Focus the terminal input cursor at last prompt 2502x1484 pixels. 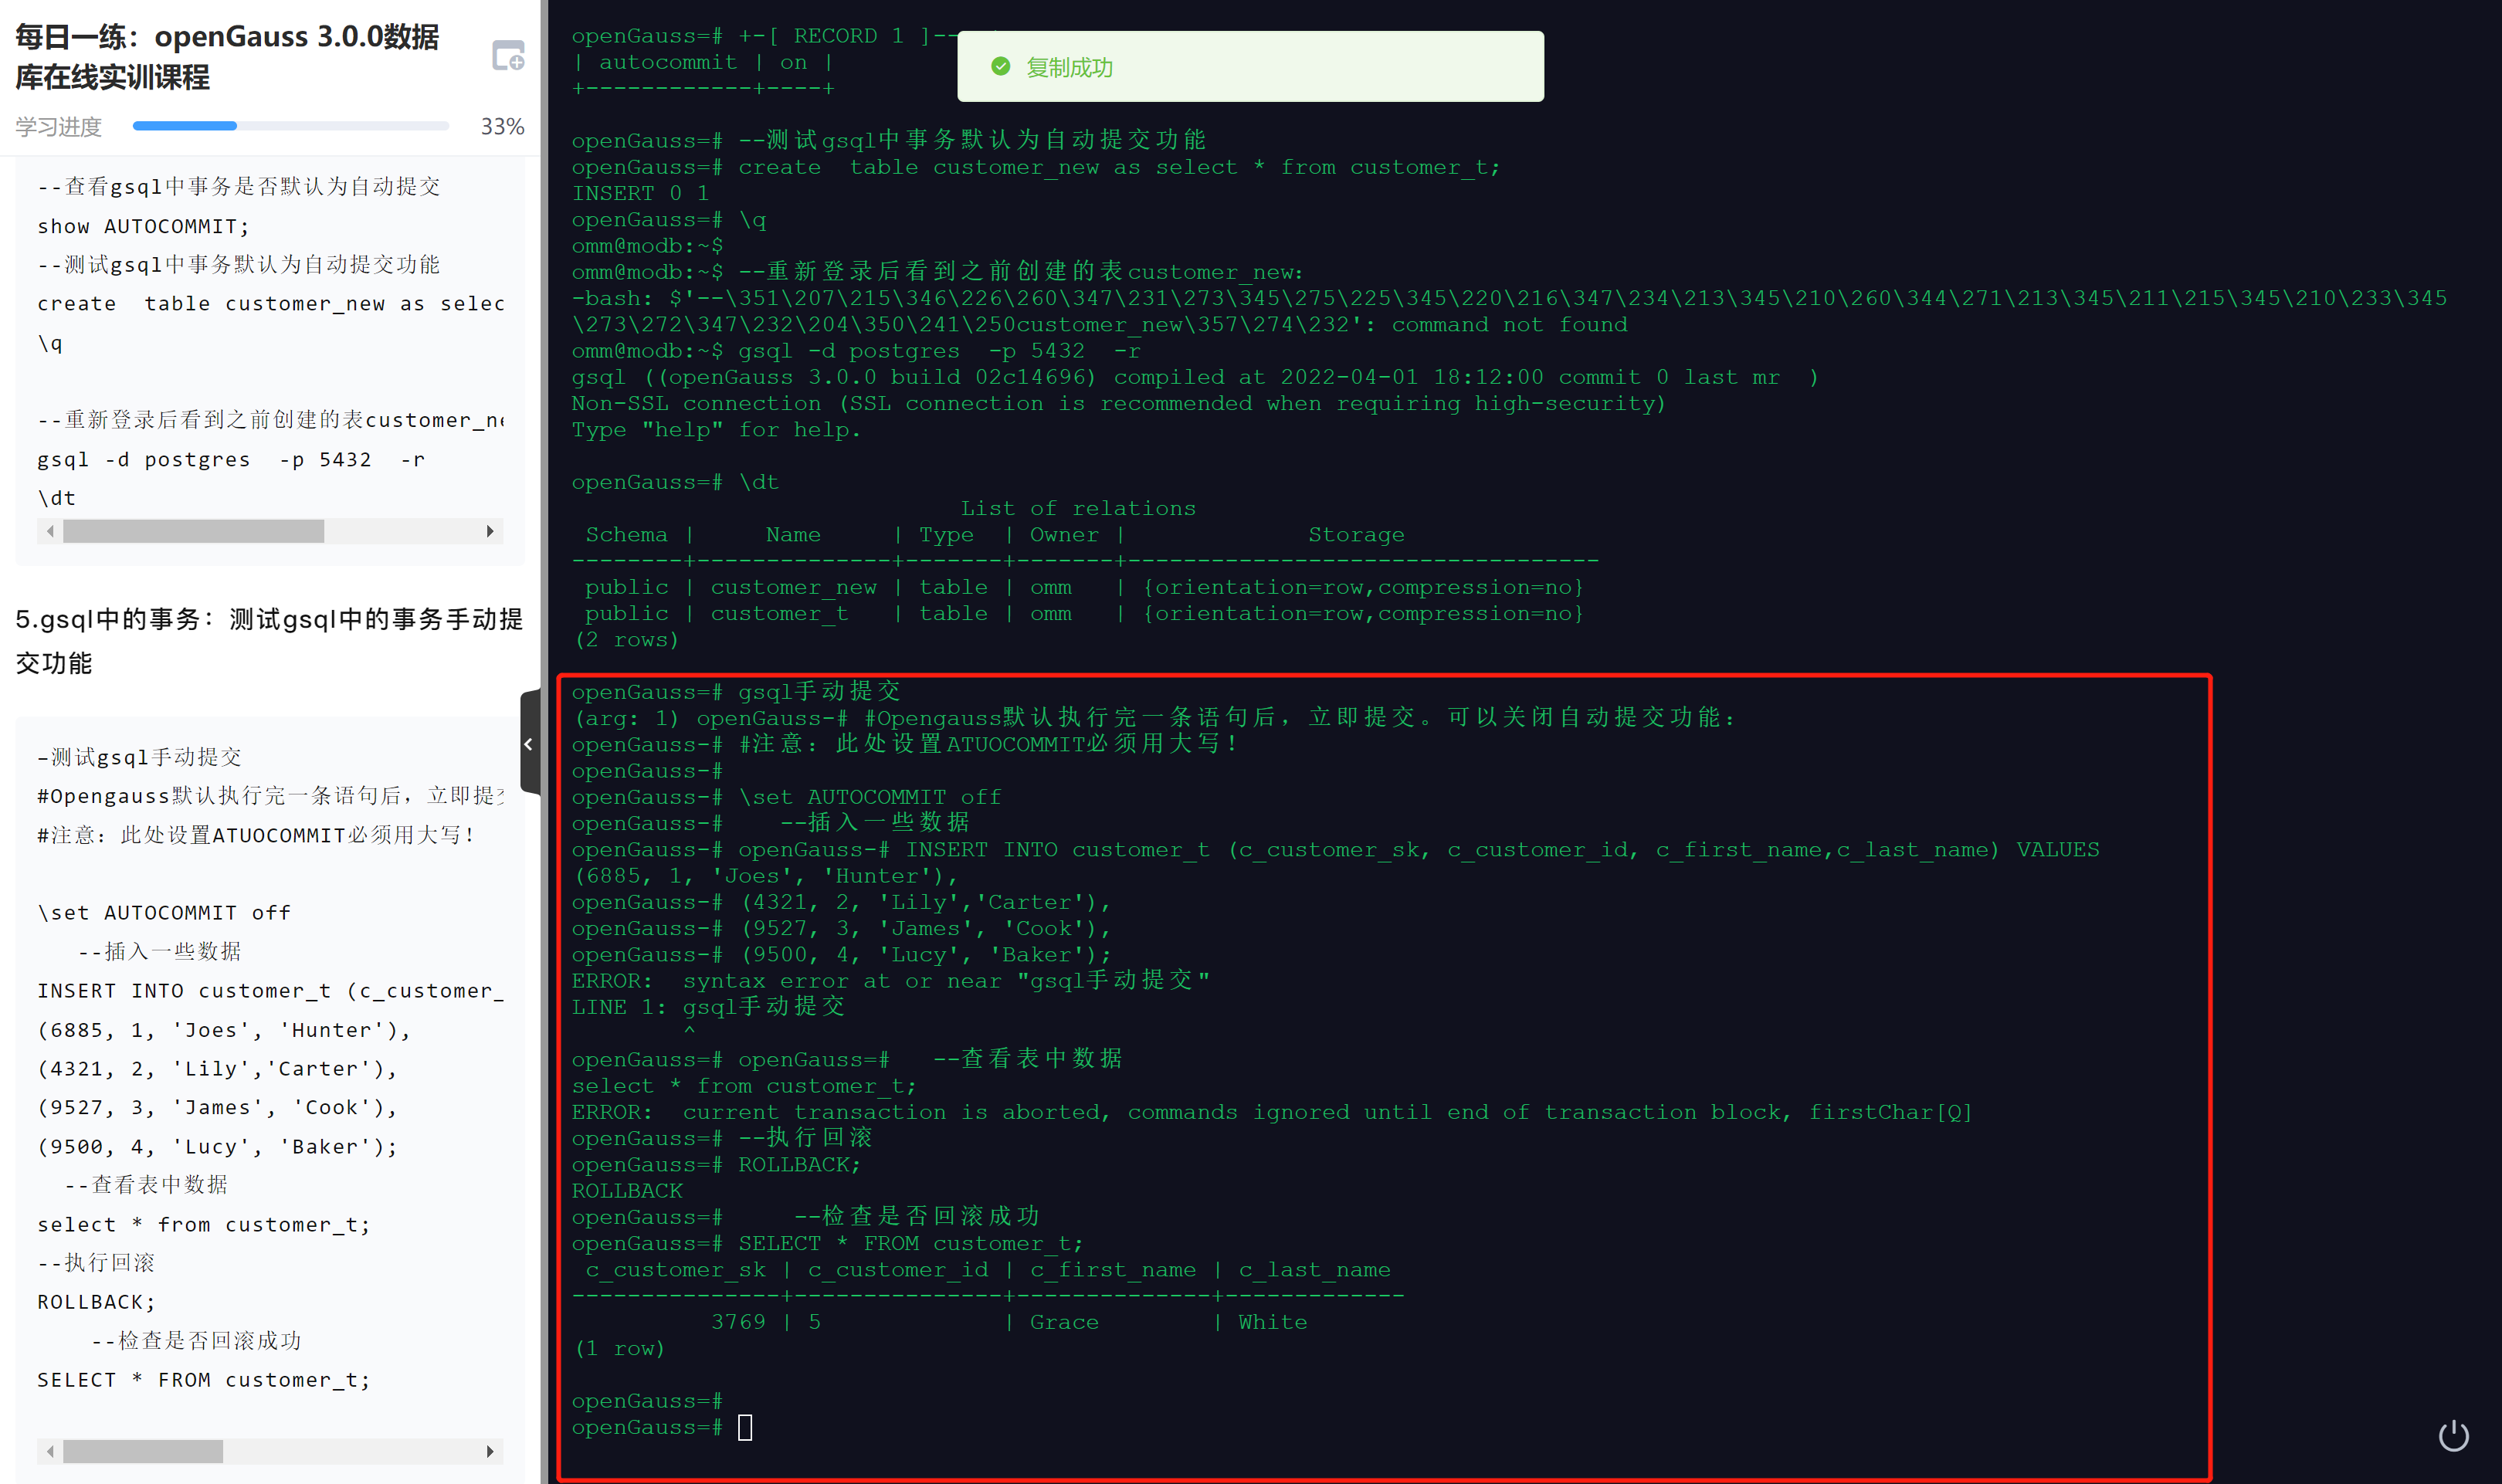click(745, 1427)
